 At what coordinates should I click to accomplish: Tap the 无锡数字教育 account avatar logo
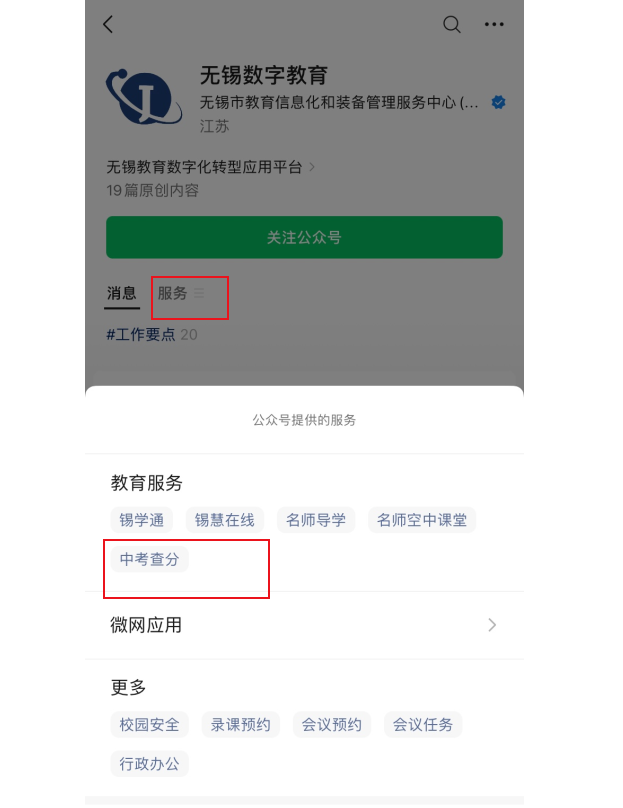(144, 96)
